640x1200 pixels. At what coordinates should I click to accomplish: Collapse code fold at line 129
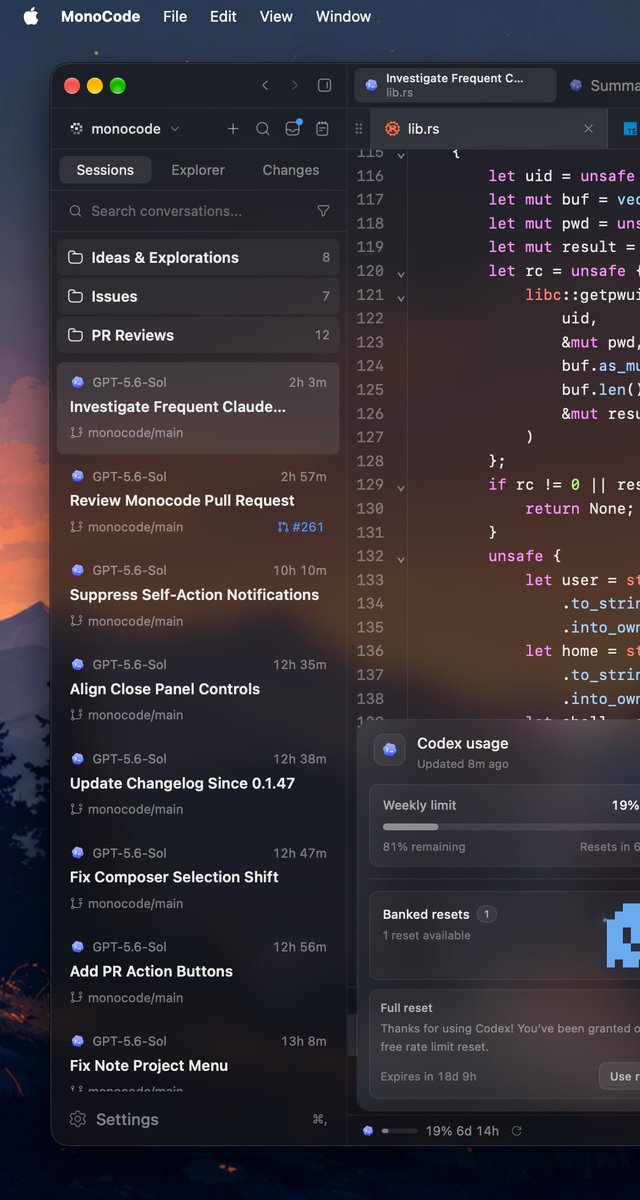point(401,486)
